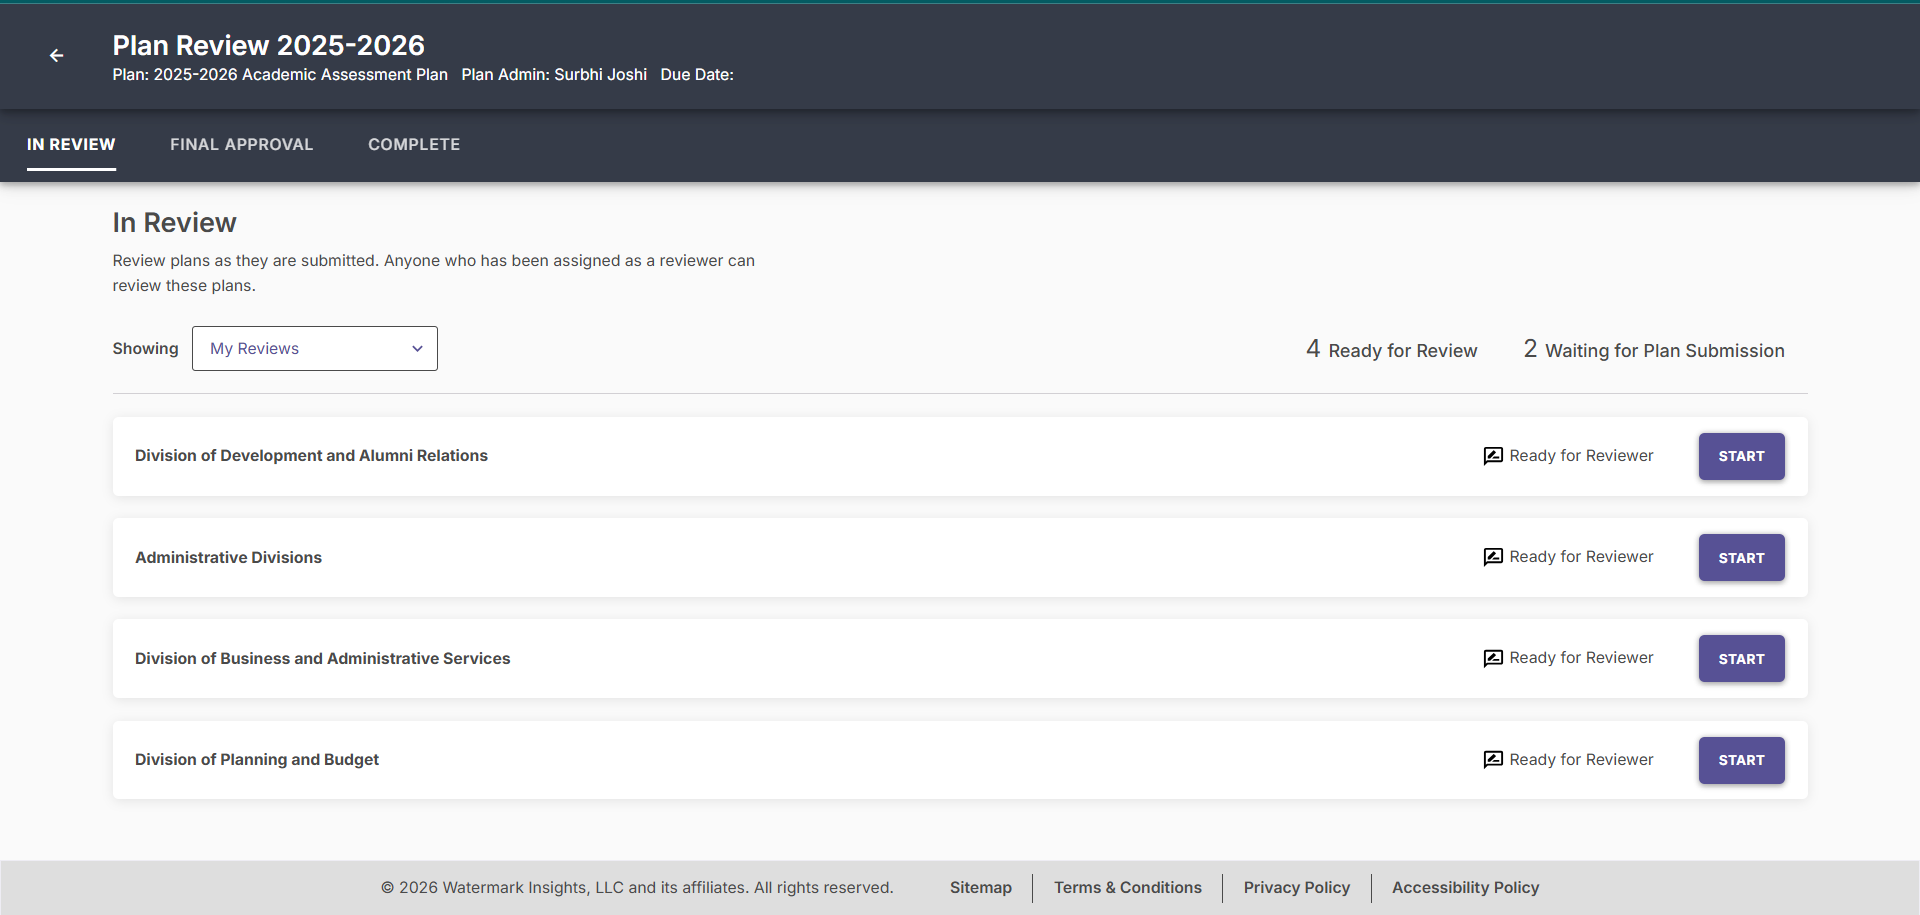1920x915 pixels.
Task: Click Plan Admin: Surbhi Joshi text
Action: point(554,74)
